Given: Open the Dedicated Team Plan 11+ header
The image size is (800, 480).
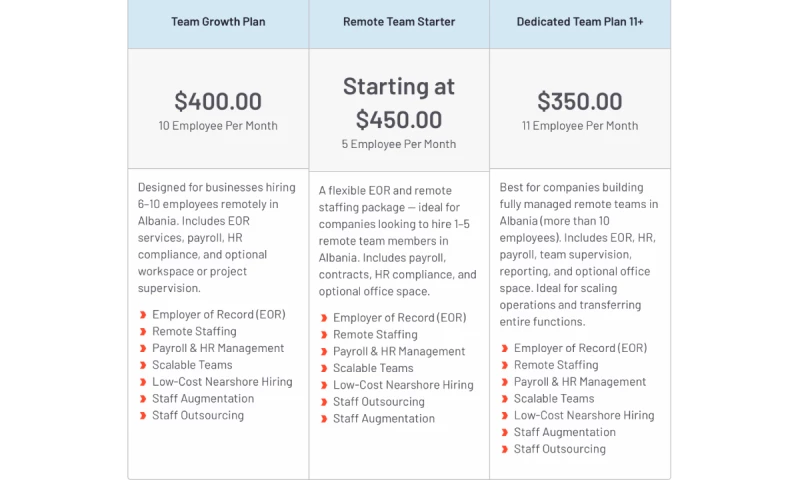Looking at the screenshot, I should [580, 22].
